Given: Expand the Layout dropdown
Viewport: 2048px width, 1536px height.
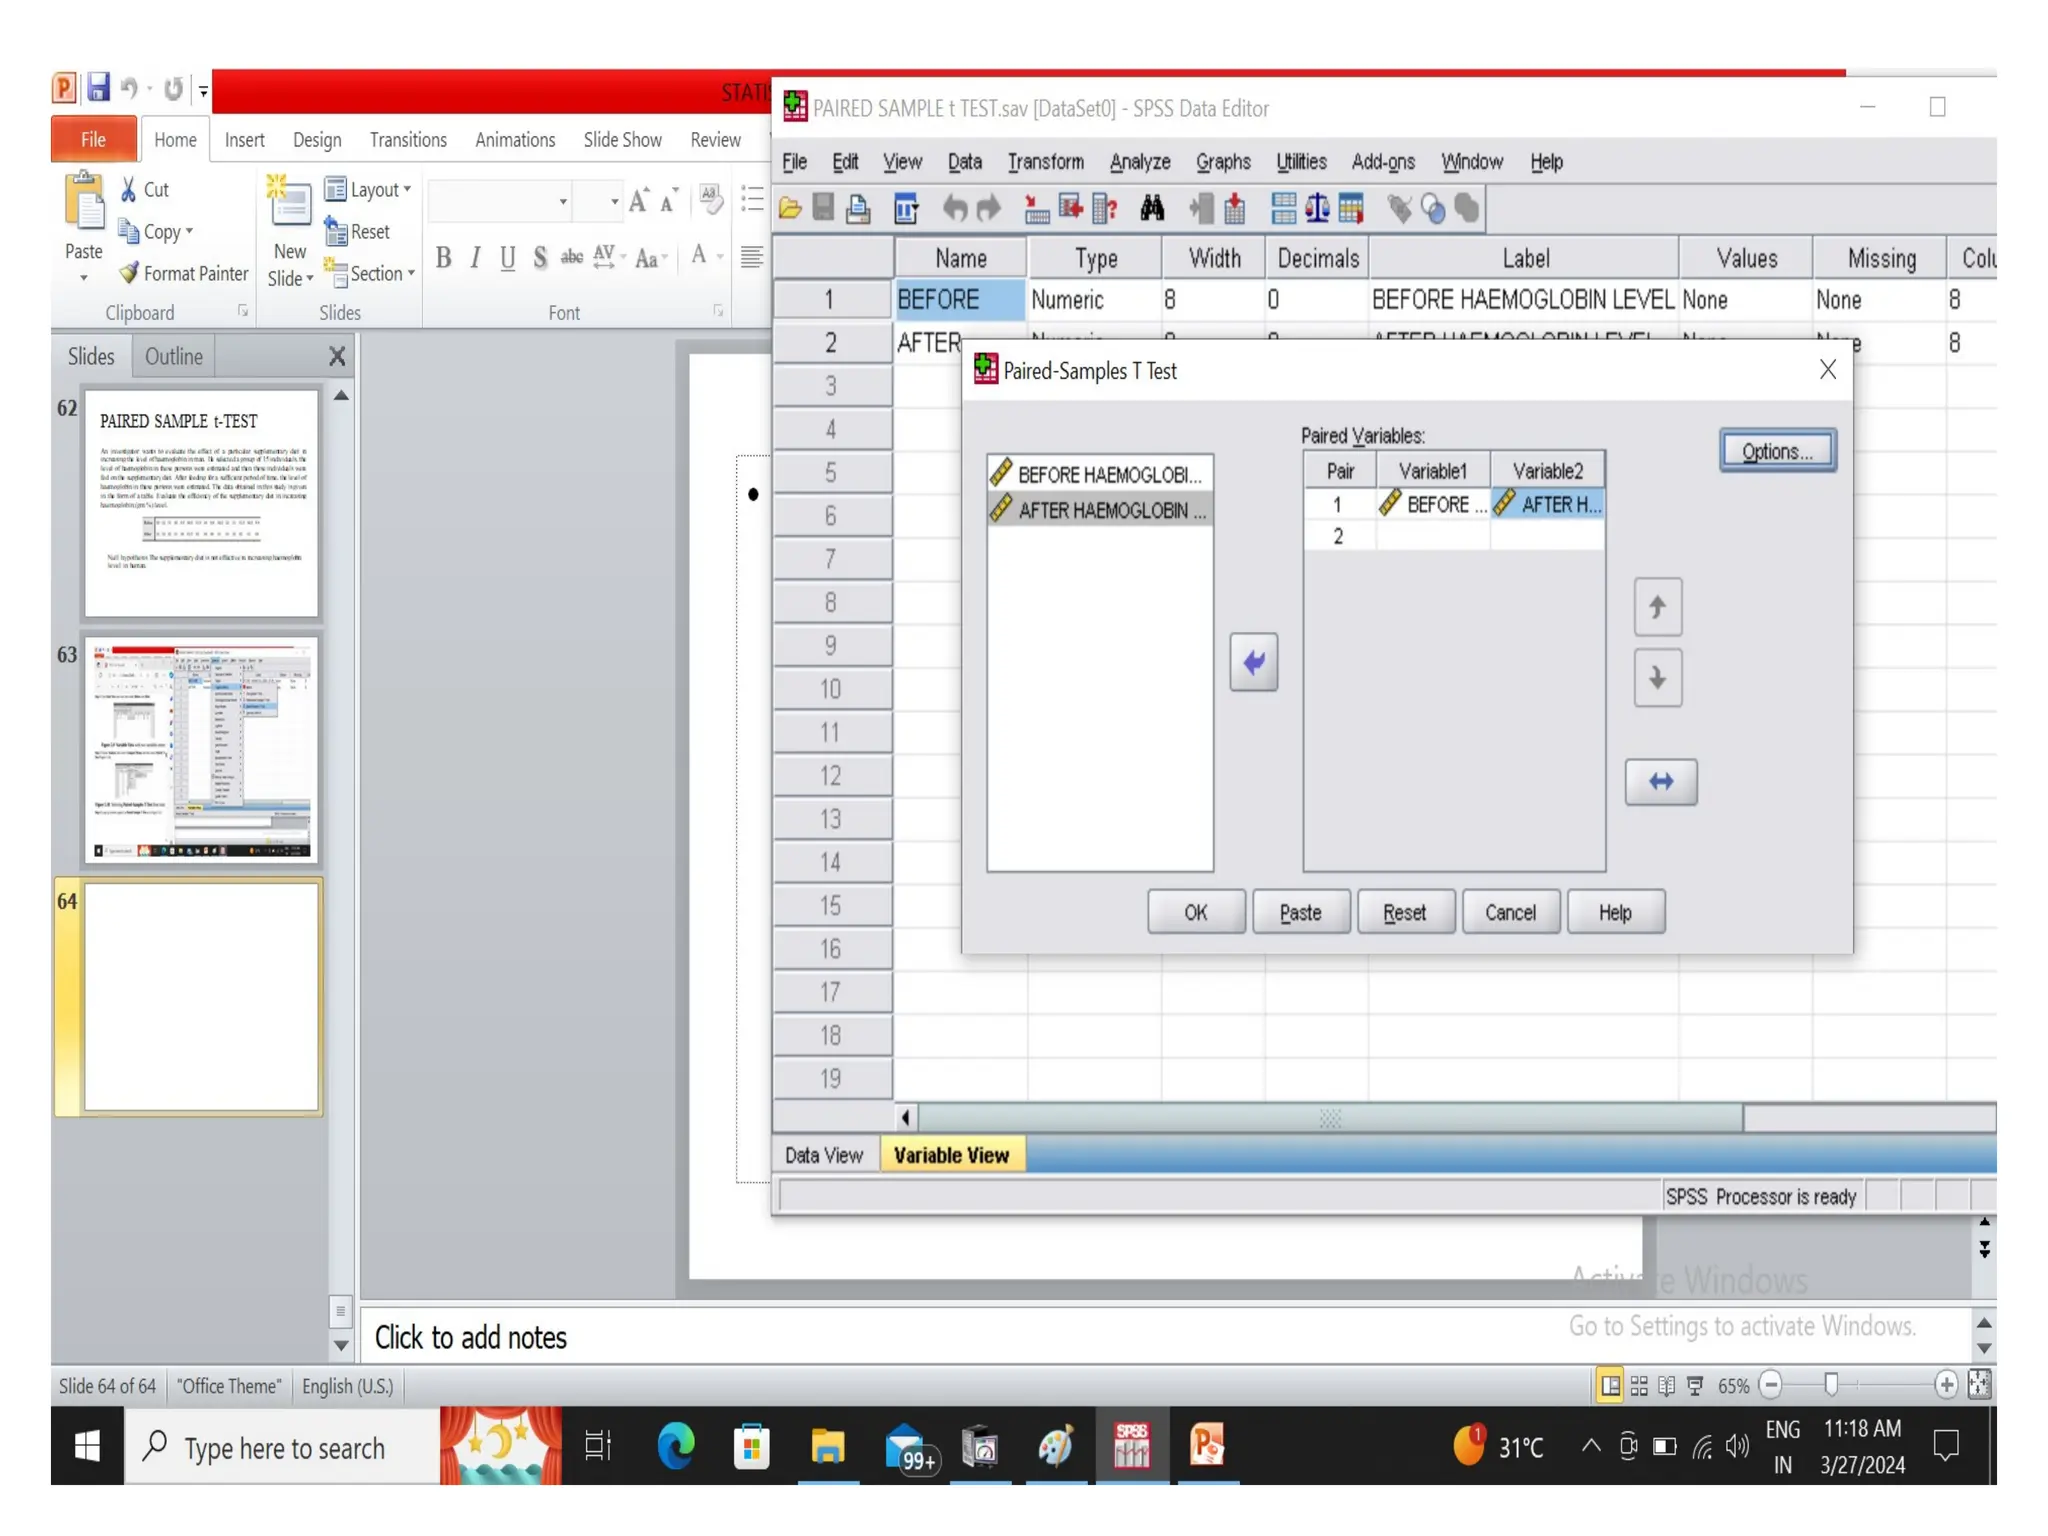Looking at the screenshot, I should coord(407,189).
